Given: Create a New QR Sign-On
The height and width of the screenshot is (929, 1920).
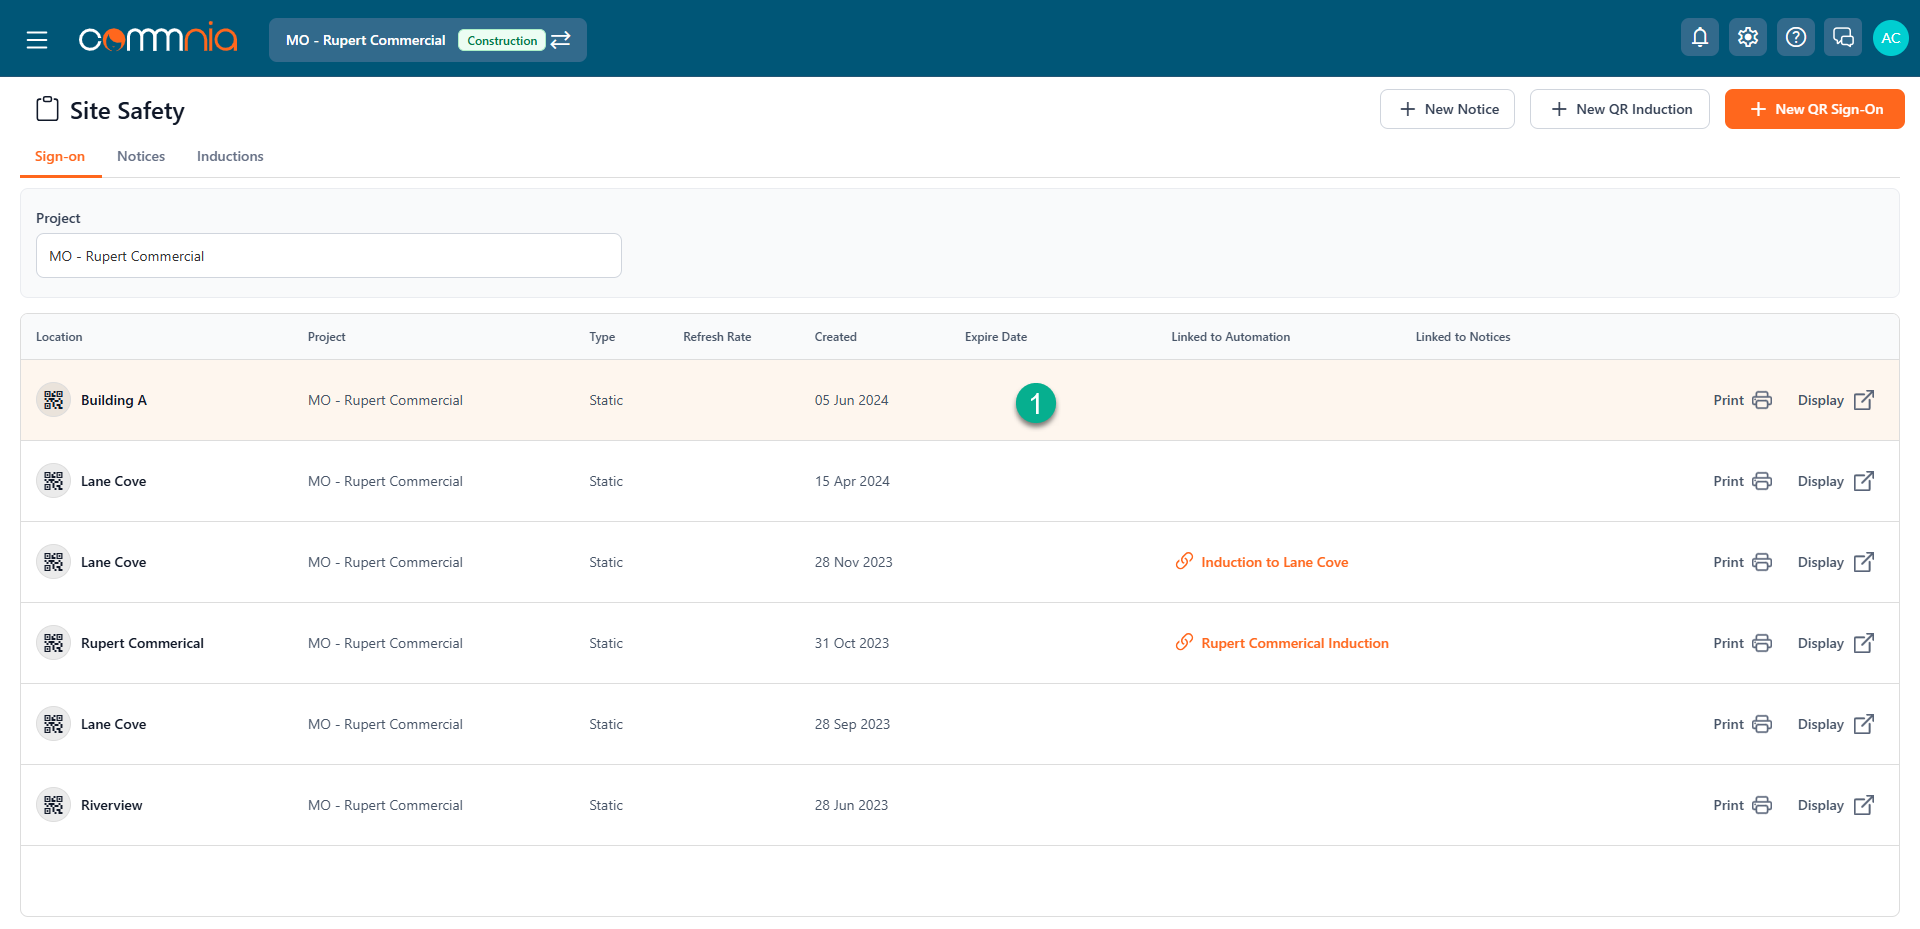Looking at the screenshot, I should tap(1815, 109).
